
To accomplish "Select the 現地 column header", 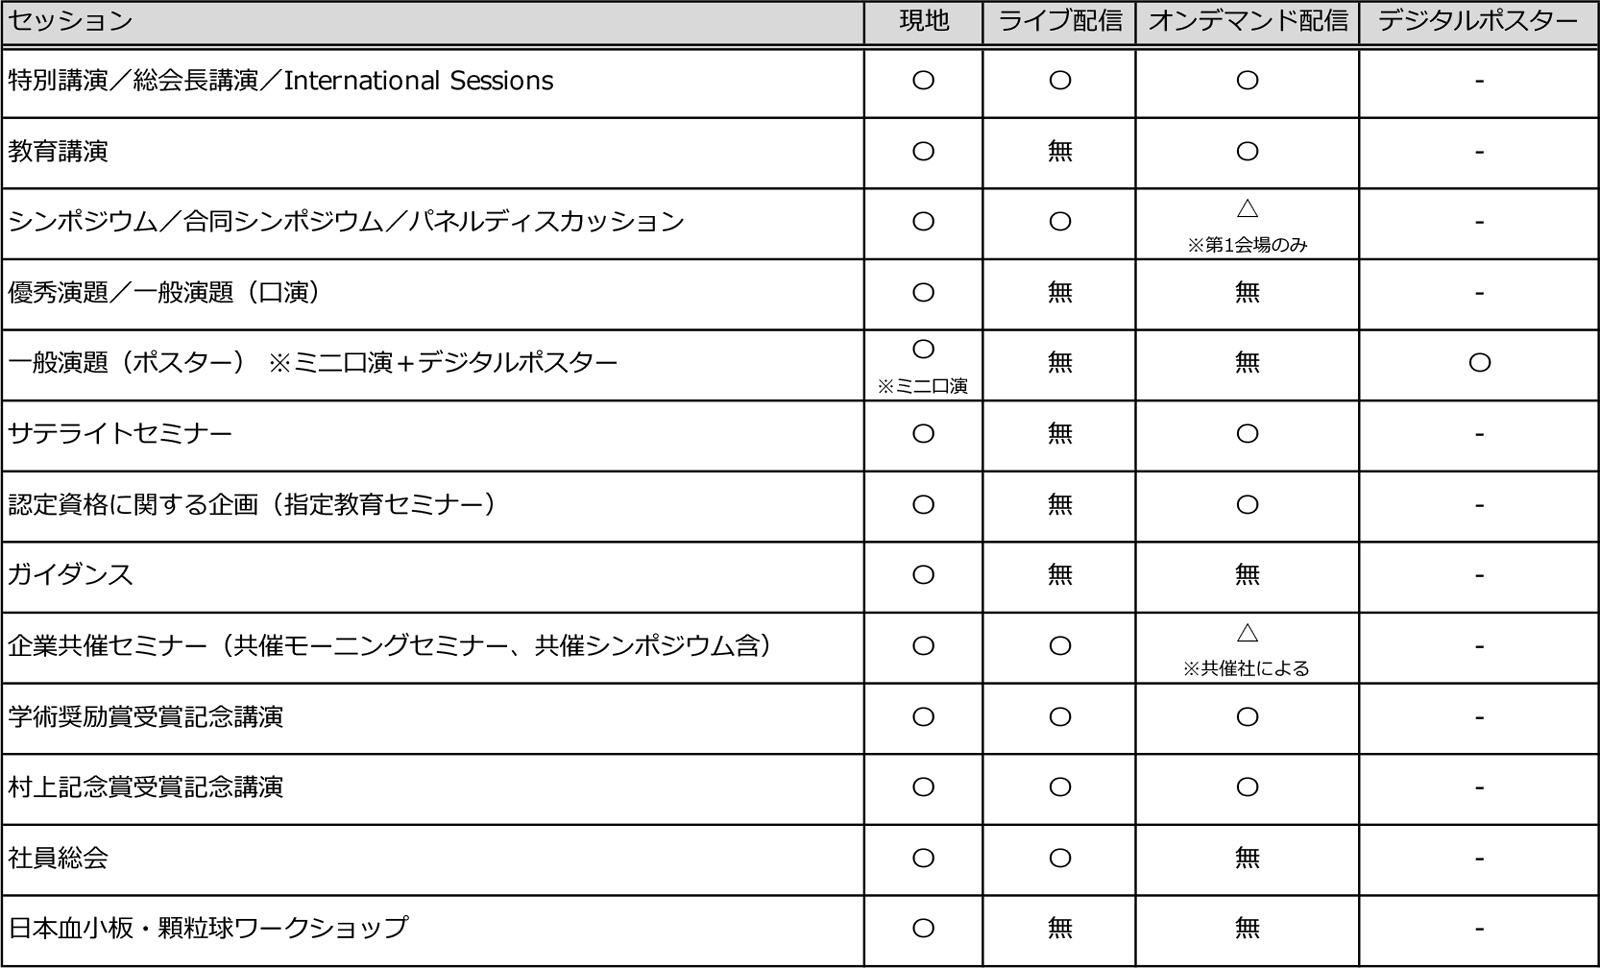I will (x=924, y=21).
